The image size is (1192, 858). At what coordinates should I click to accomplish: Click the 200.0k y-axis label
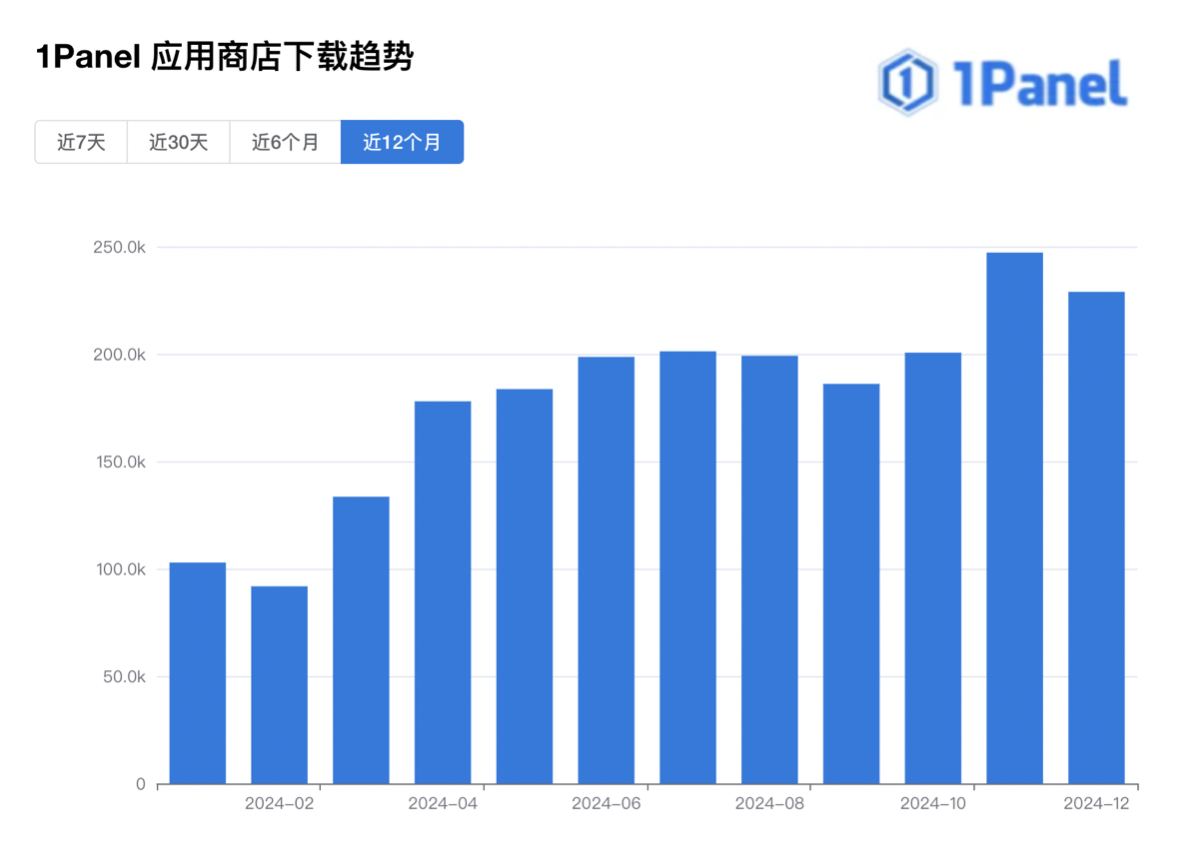coord(119,355)
